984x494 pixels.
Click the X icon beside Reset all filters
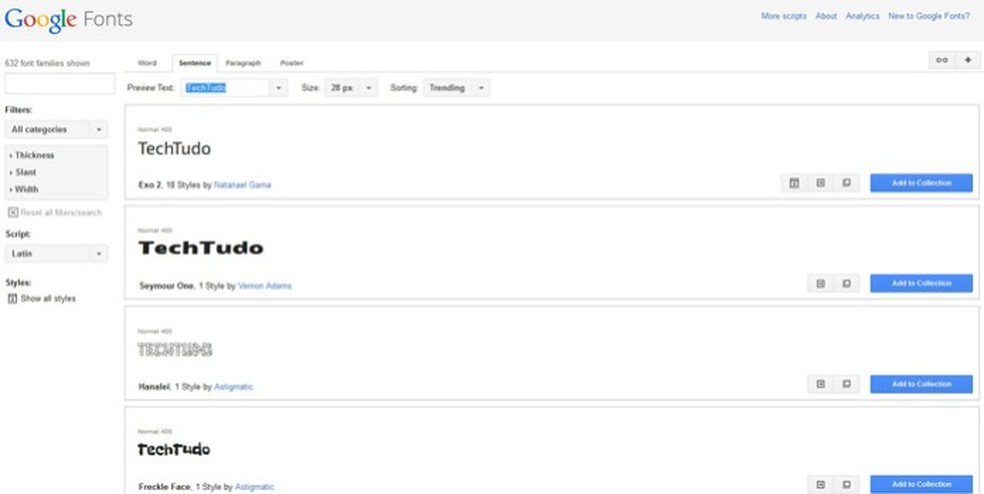pos(13,213)
